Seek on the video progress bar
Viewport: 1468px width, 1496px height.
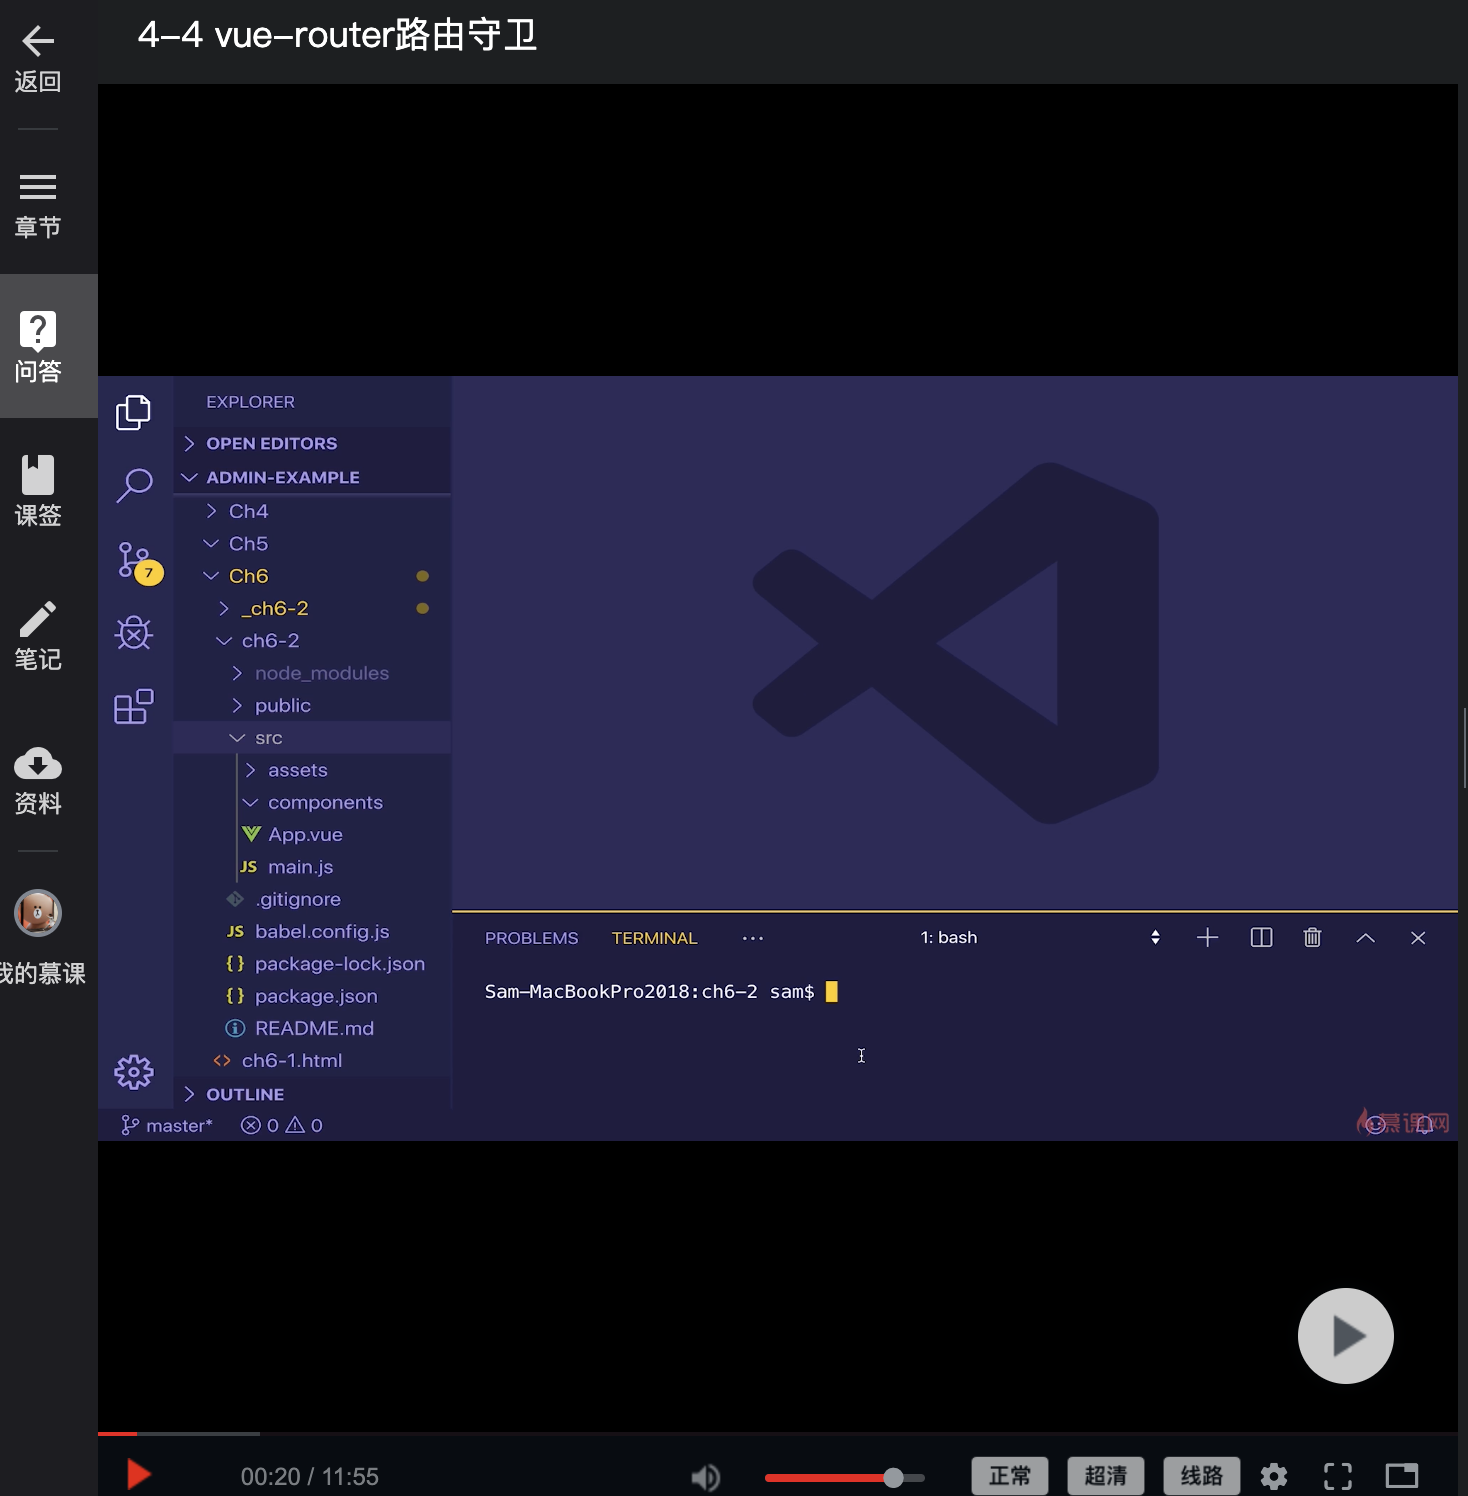778,1434
